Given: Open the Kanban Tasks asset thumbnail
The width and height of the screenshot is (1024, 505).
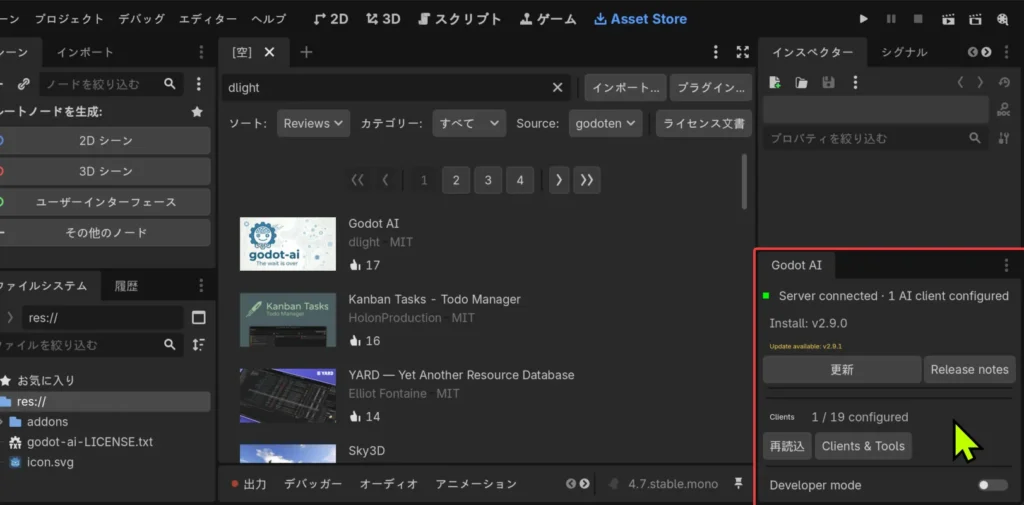Looking at the screenshot, I should pos(287,319).
